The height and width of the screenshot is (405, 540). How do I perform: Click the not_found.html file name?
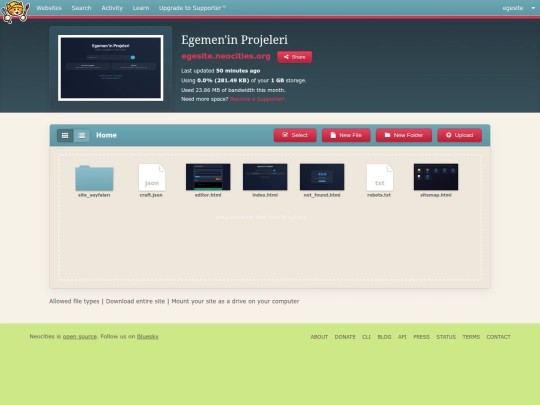[322, 195]
